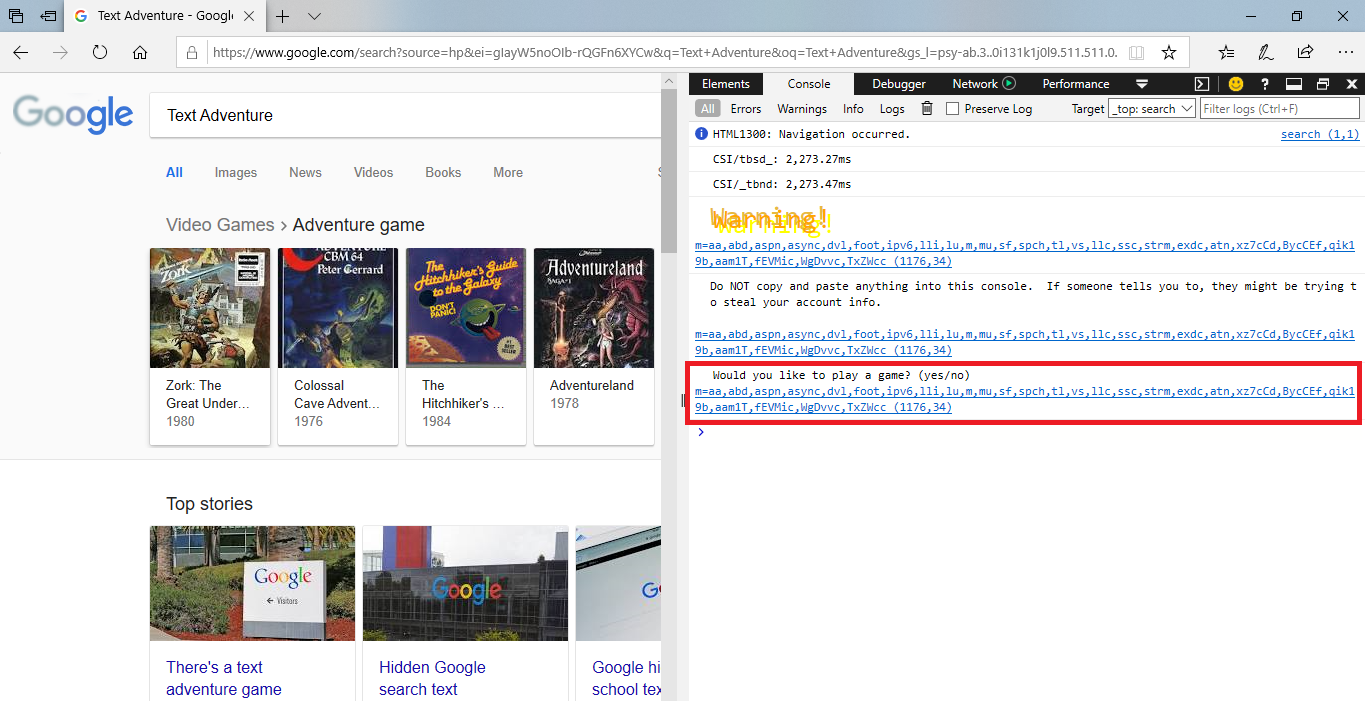
Task: Enable the Preserve Log checkbox
Action: tap(953, 109)
